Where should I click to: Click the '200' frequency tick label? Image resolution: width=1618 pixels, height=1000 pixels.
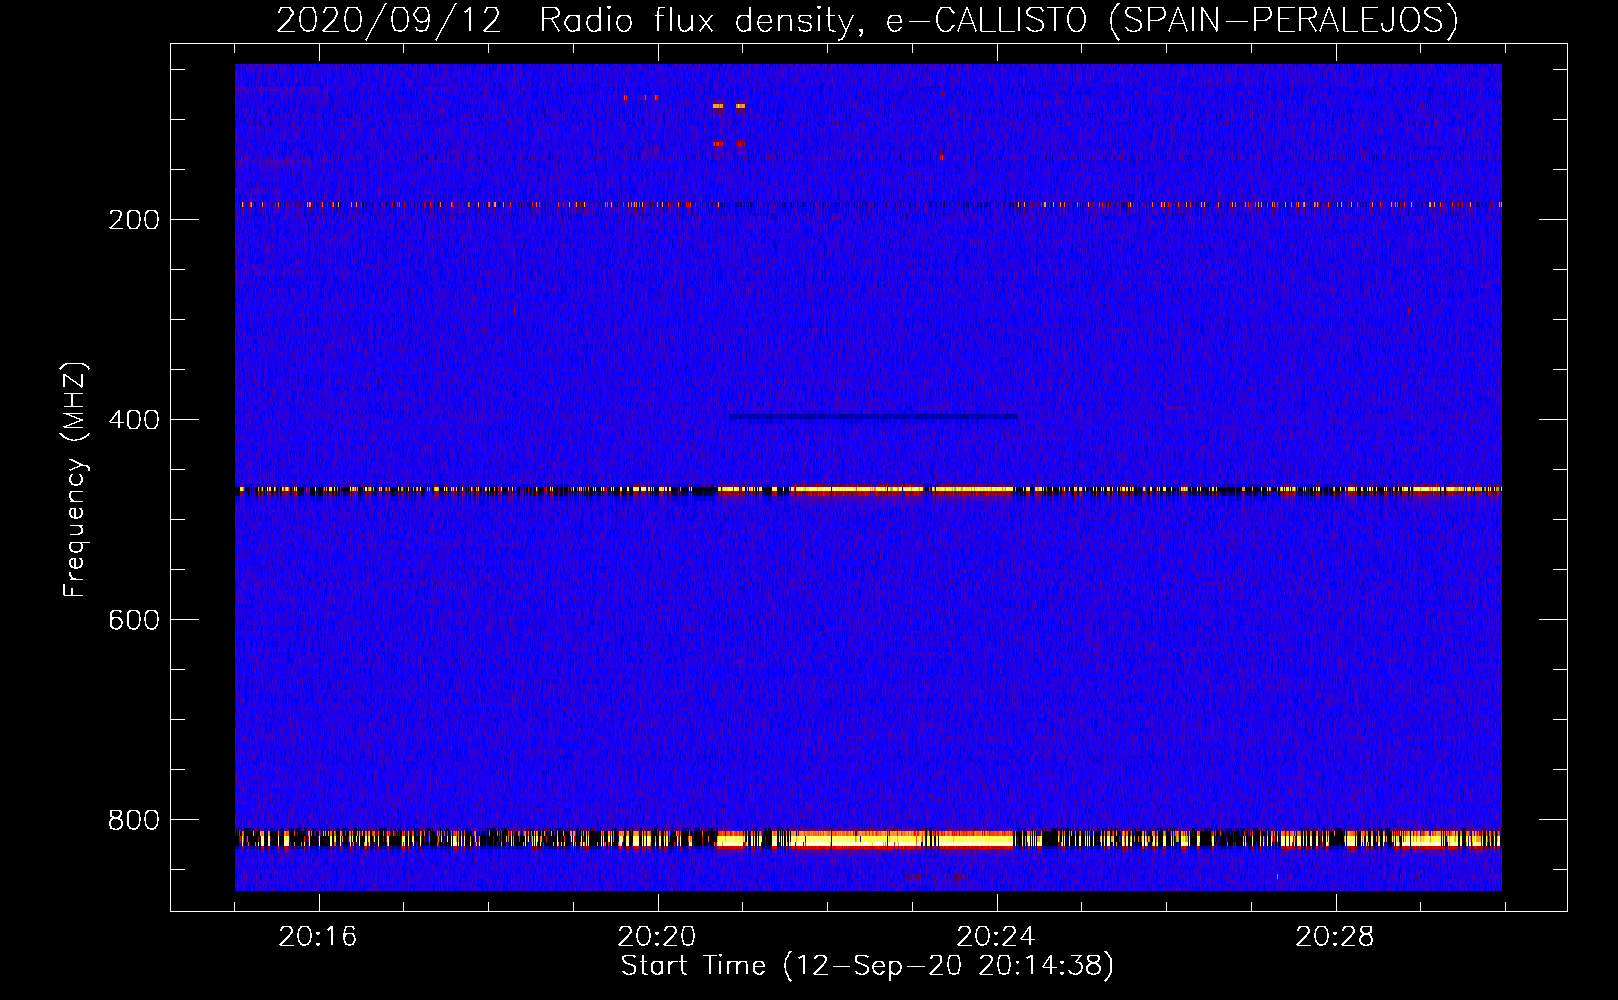pyautogui.click(x=134, y=220)
